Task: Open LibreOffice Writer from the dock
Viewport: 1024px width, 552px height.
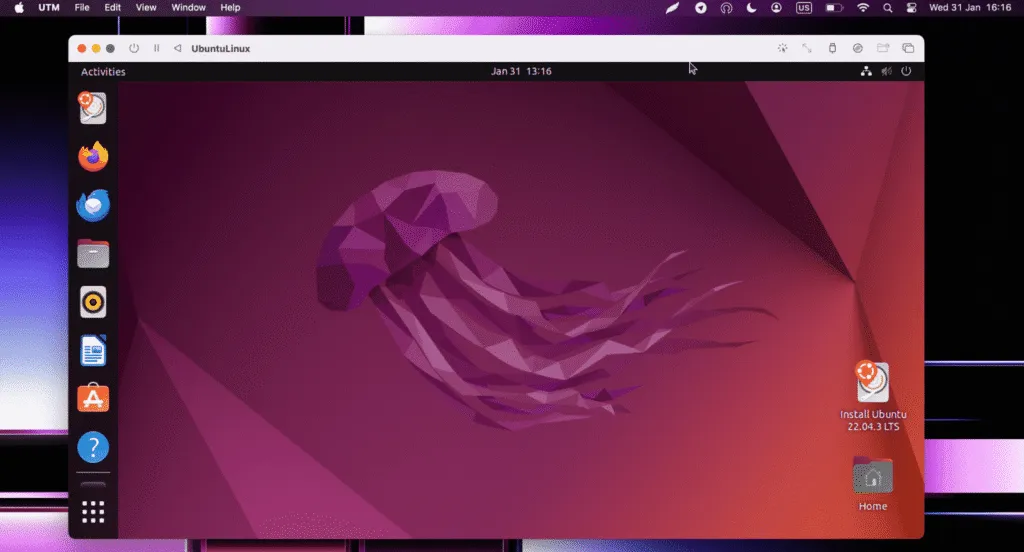Action: [93, 350]
